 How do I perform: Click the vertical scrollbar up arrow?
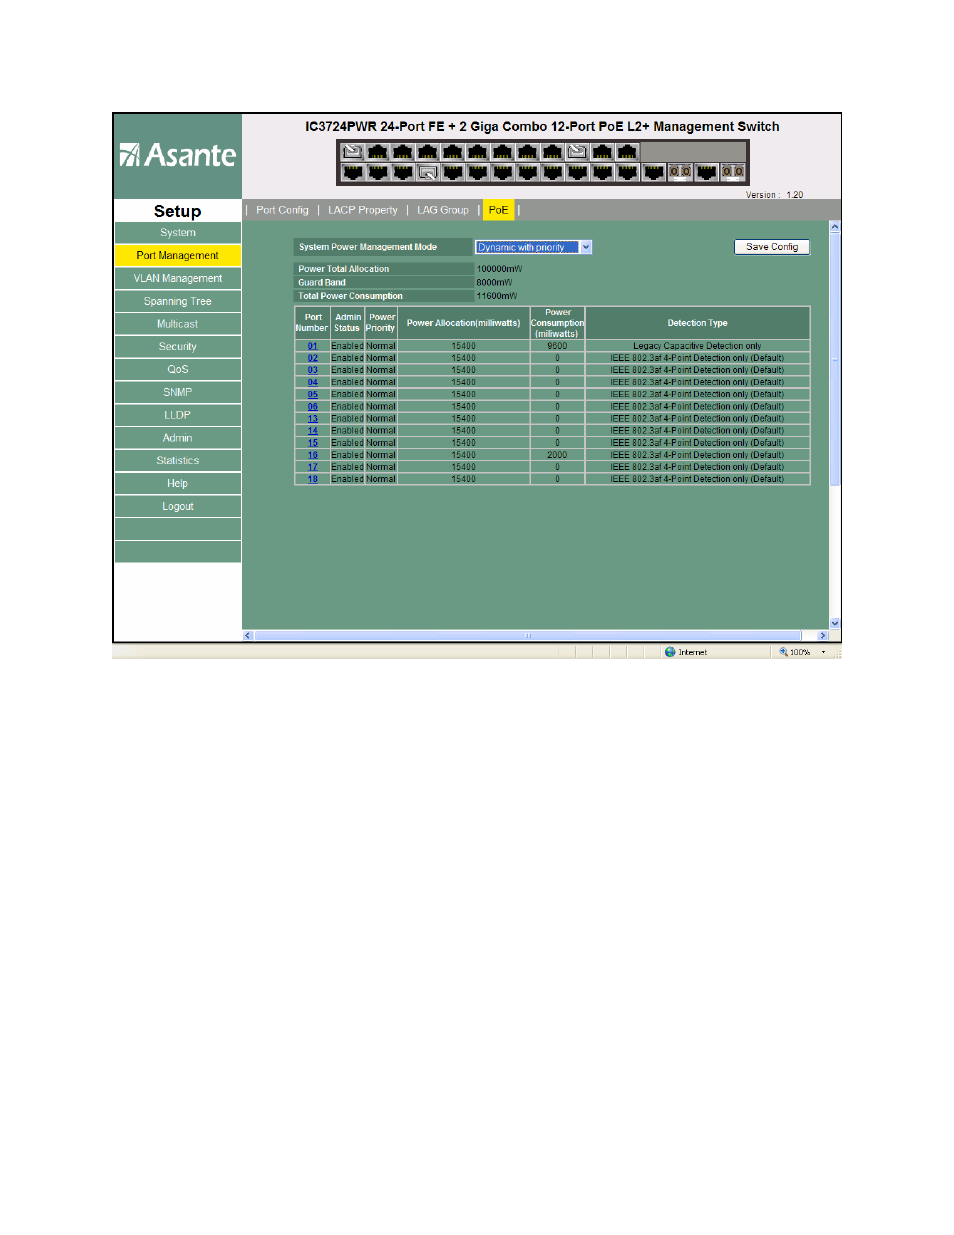[x=835, y=227]
